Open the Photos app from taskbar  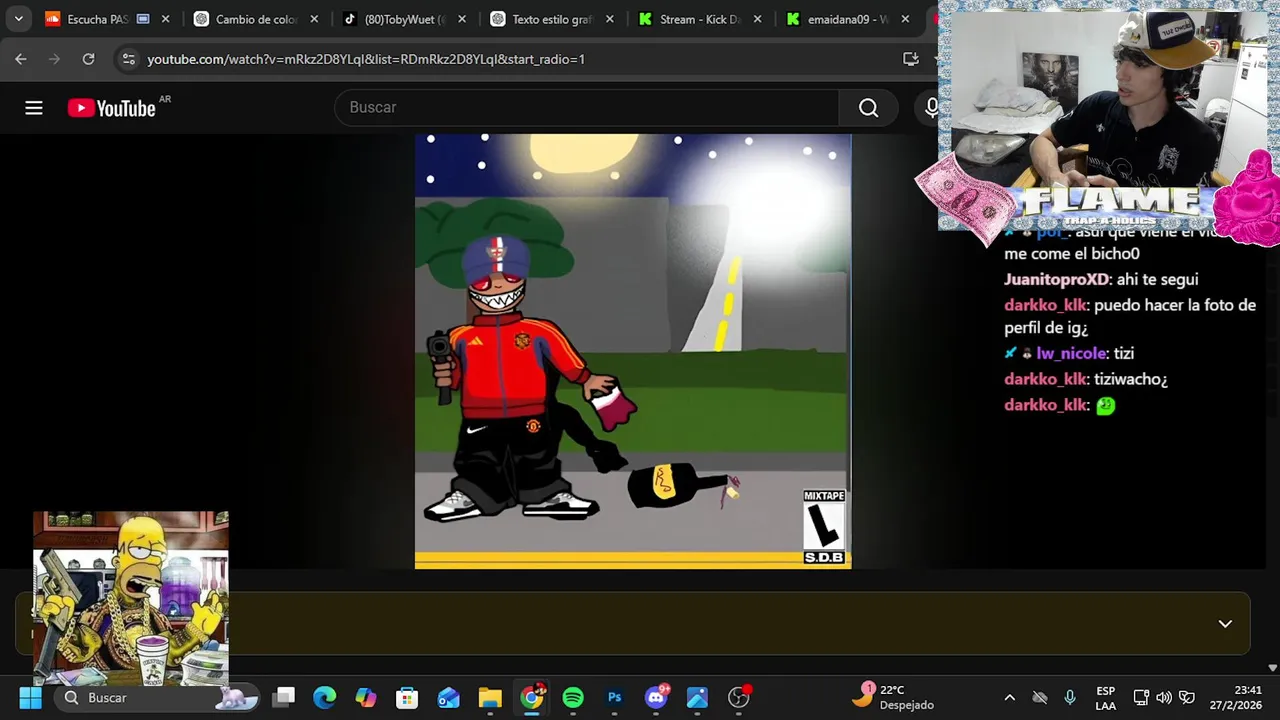tap(697, 697)
